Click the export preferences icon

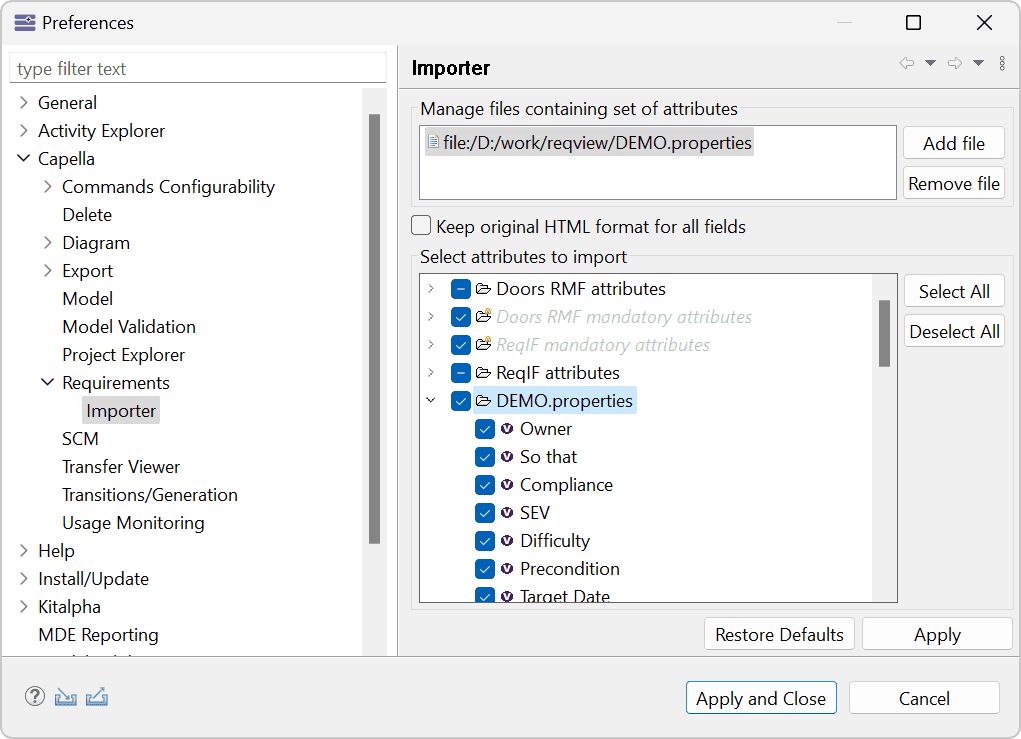(x=97, y=697)
